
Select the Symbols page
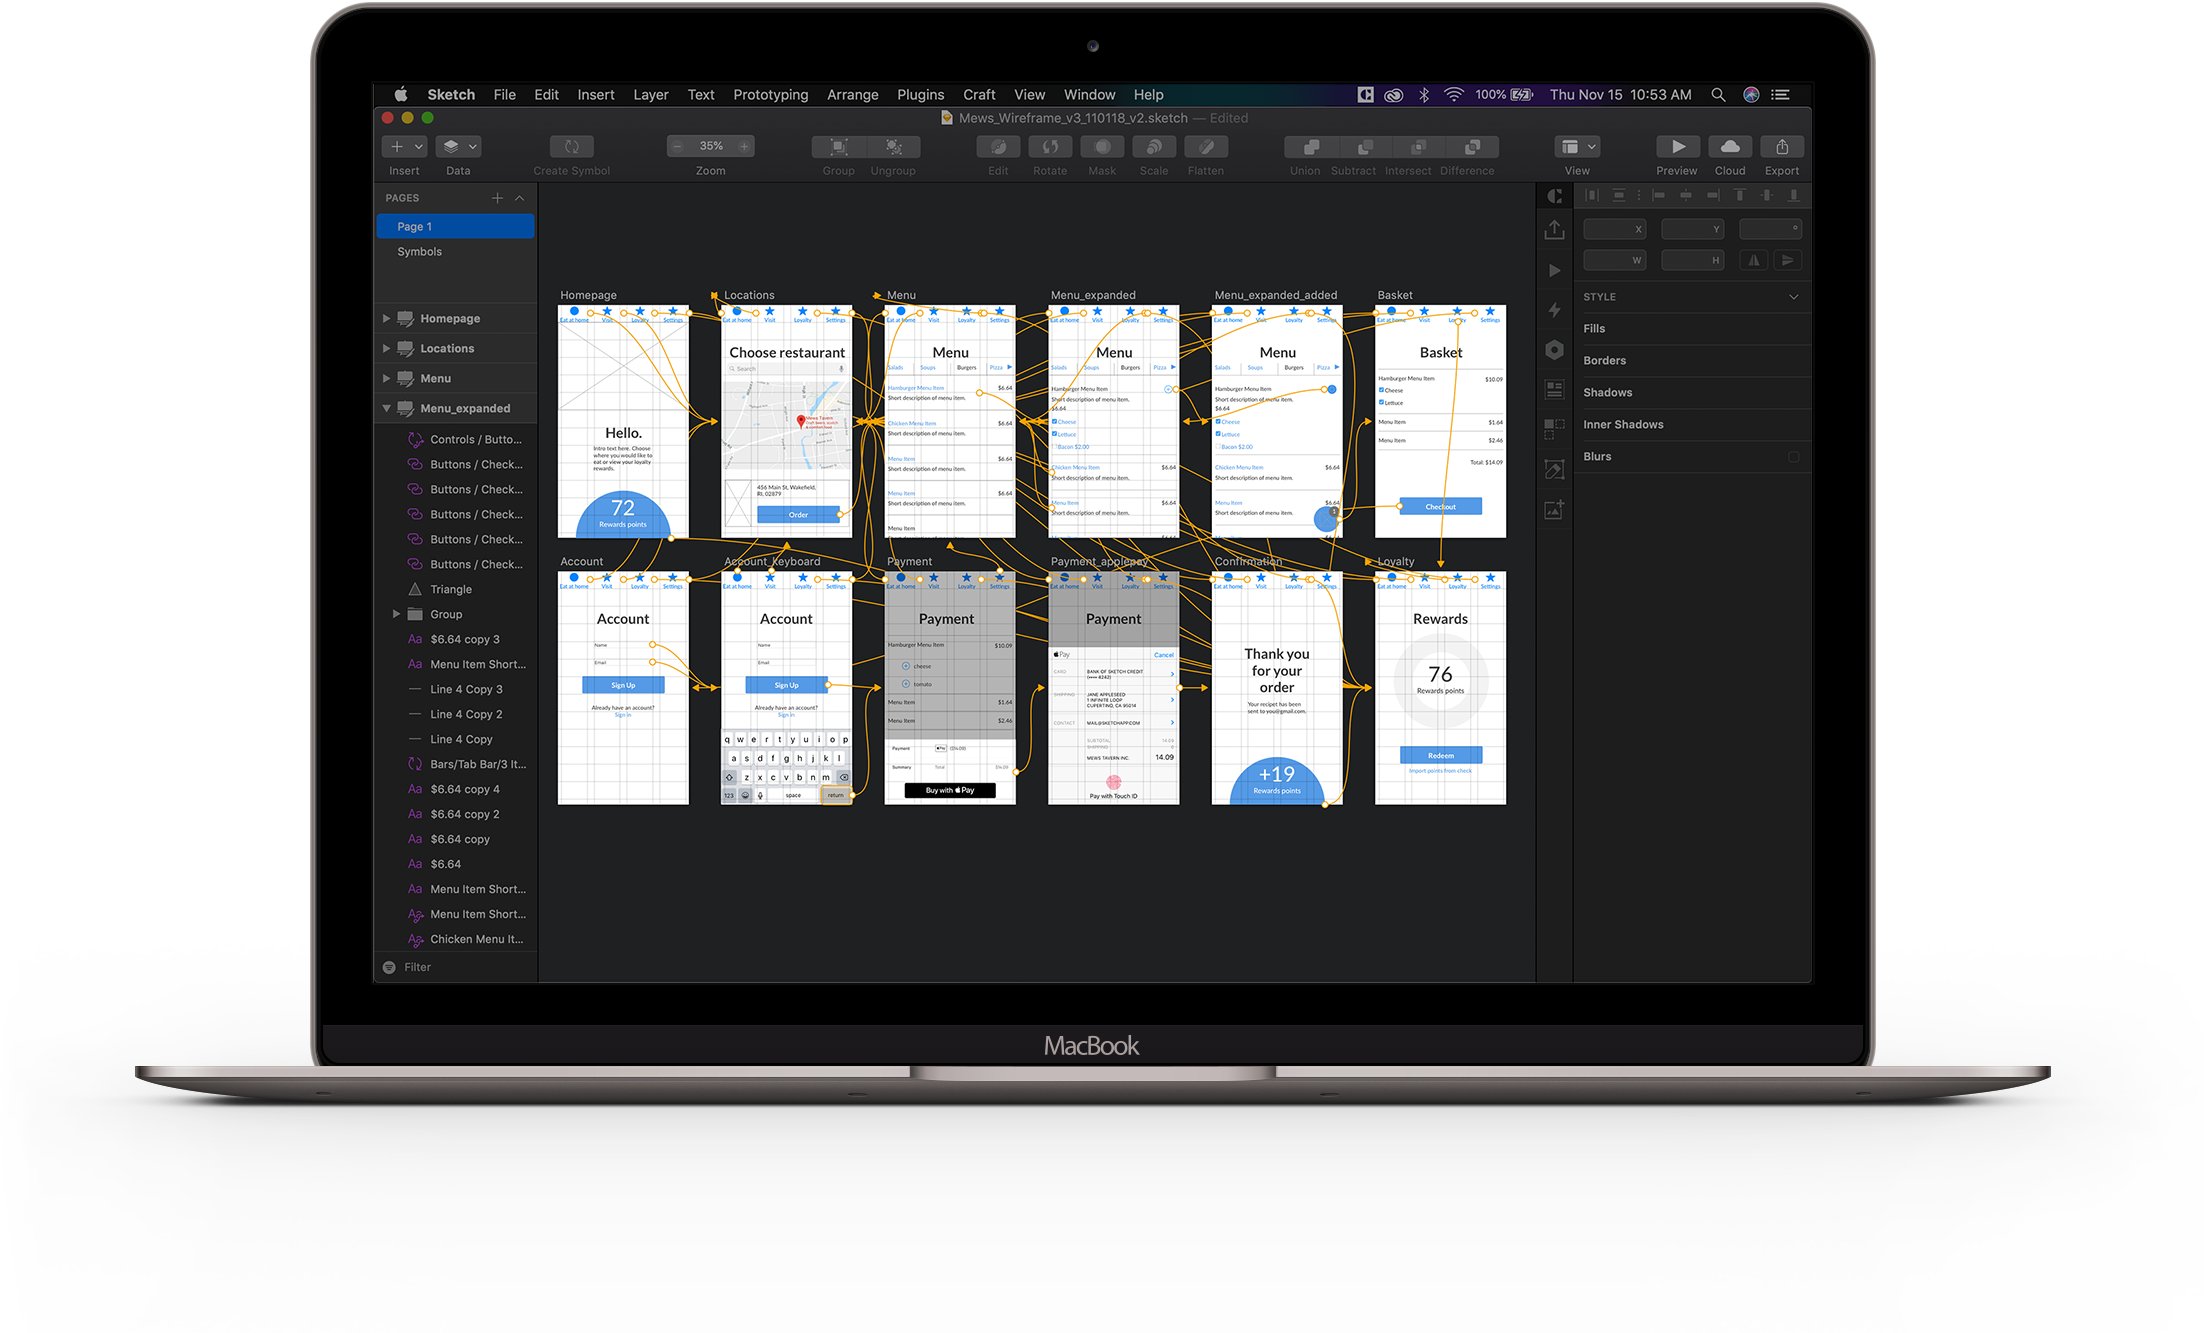pos(455,252)
